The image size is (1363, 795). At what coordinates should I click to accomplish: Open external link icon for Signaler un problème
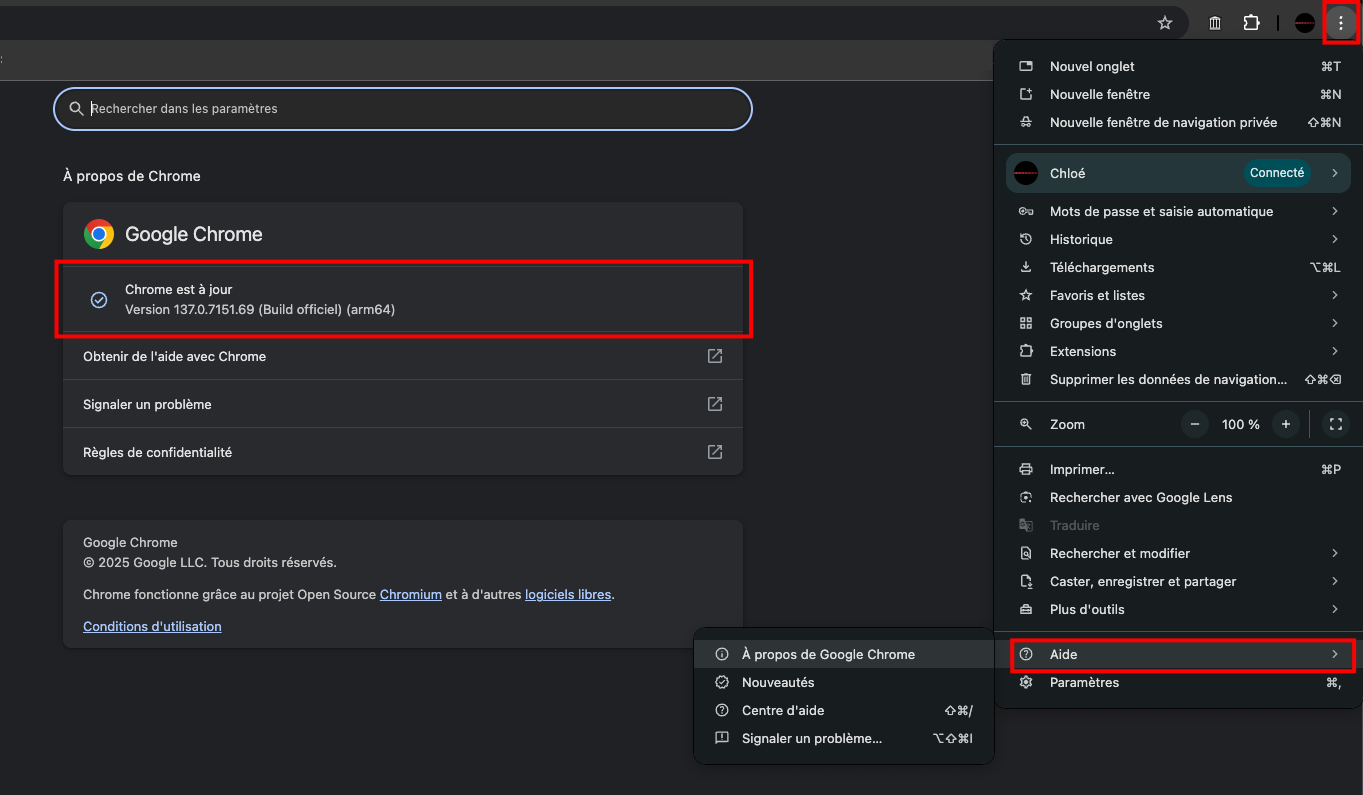(x=714, y=404)
